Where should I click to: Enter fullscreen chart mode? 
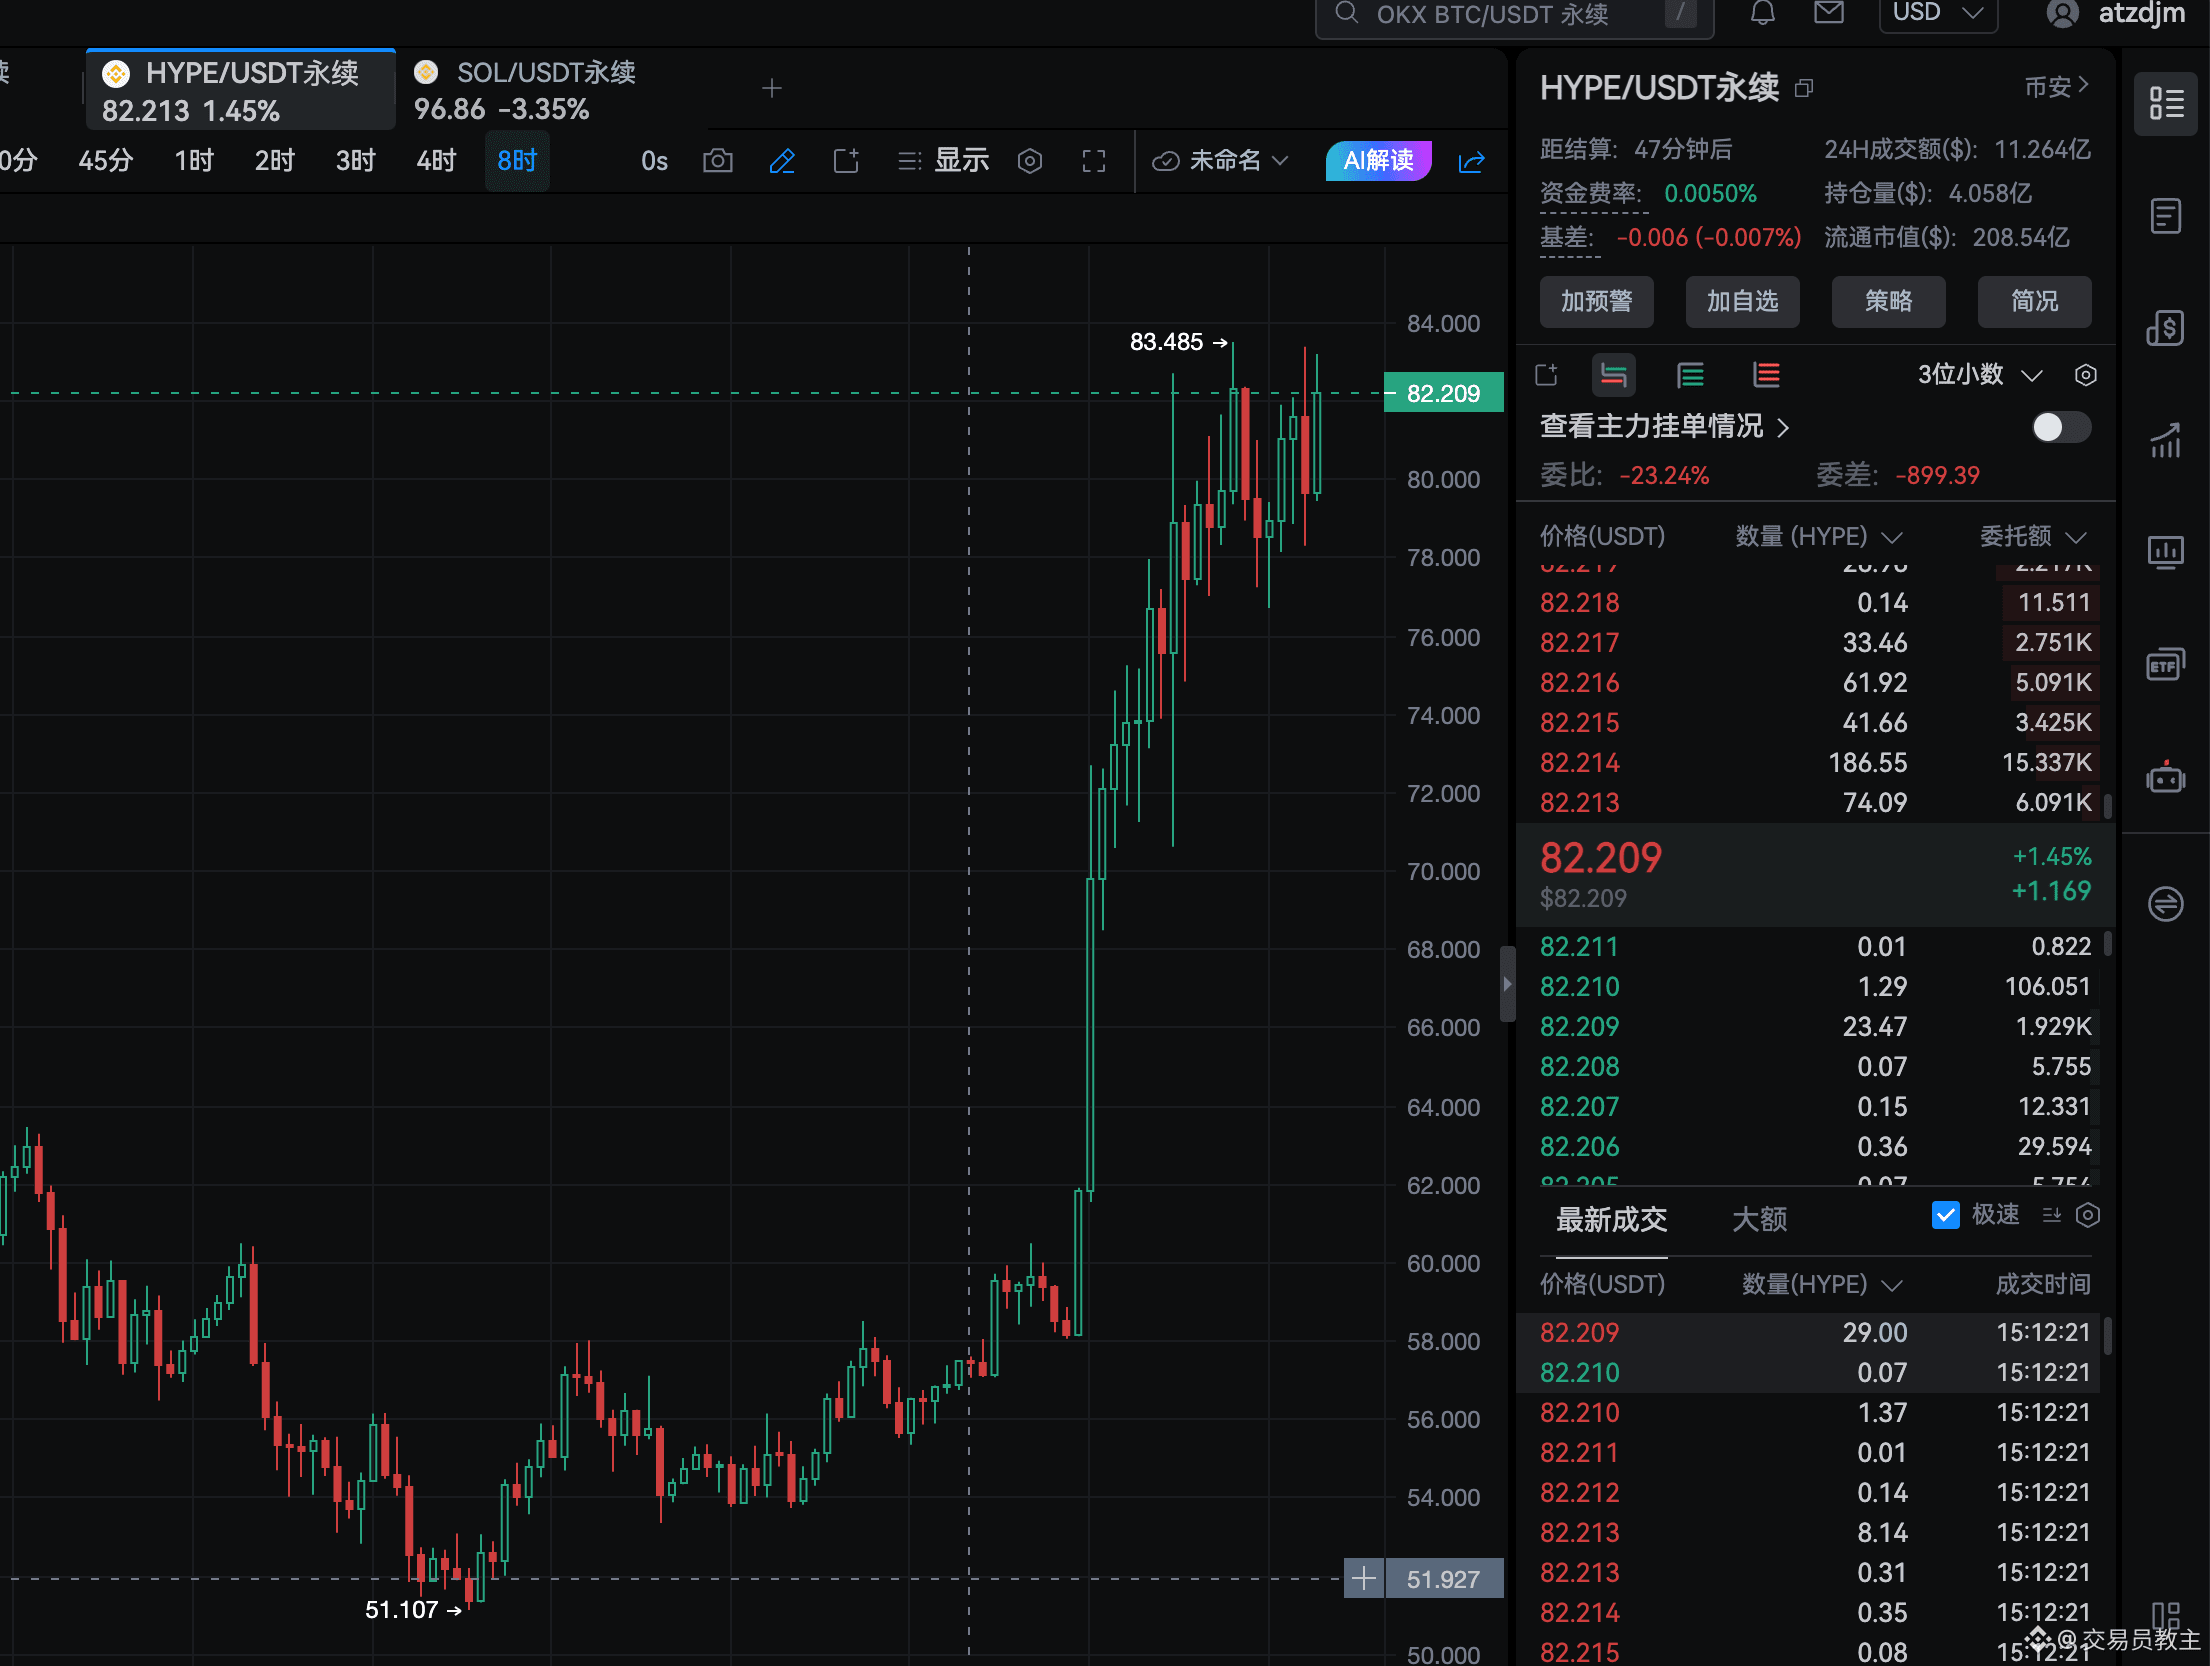[x=1094, y=161]
